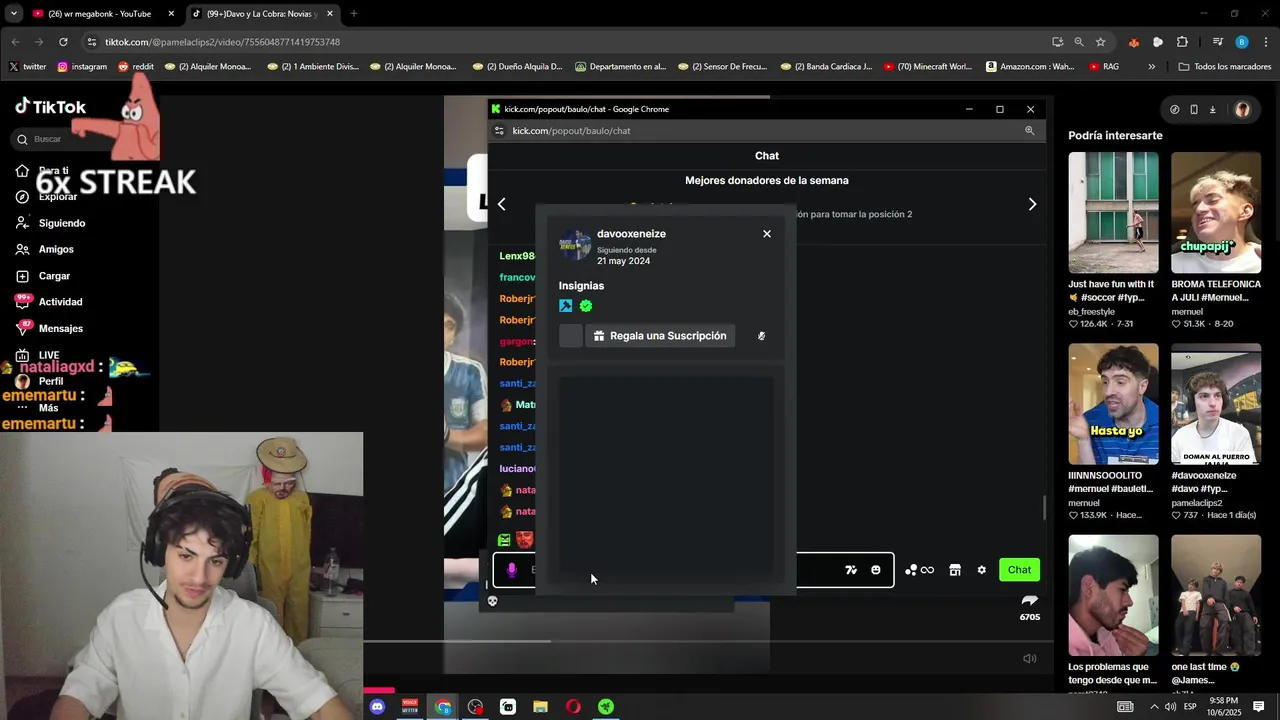This screenshot has height=720, width=1280.
Task: Open the RAG bookmark
Action: [x=1104, y=67]
